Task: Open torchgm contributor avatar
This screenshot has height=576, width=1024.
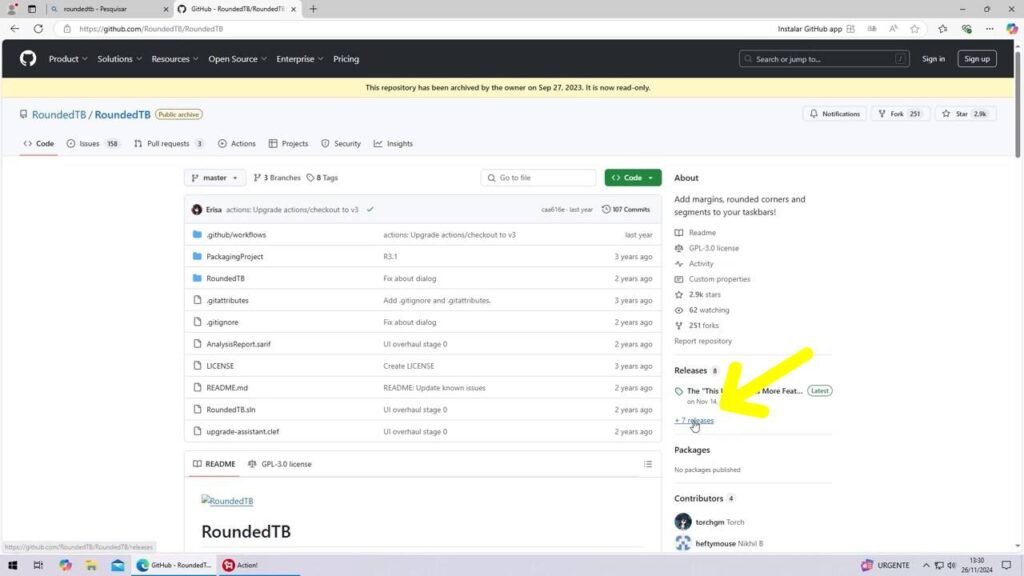Action: [682, 522]
